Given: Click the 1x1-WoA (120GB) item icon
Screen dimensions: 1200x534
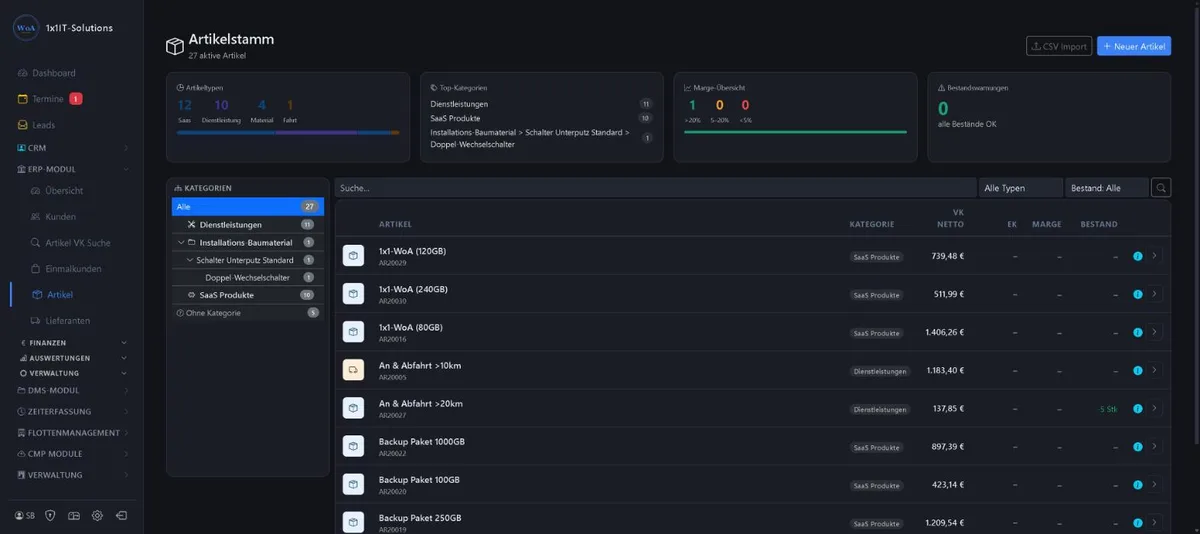Looking at the screenshot, I should (353, 256).
